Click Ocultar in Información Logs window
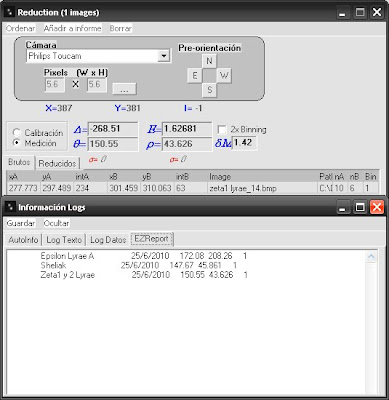 [x=56, y=223]
